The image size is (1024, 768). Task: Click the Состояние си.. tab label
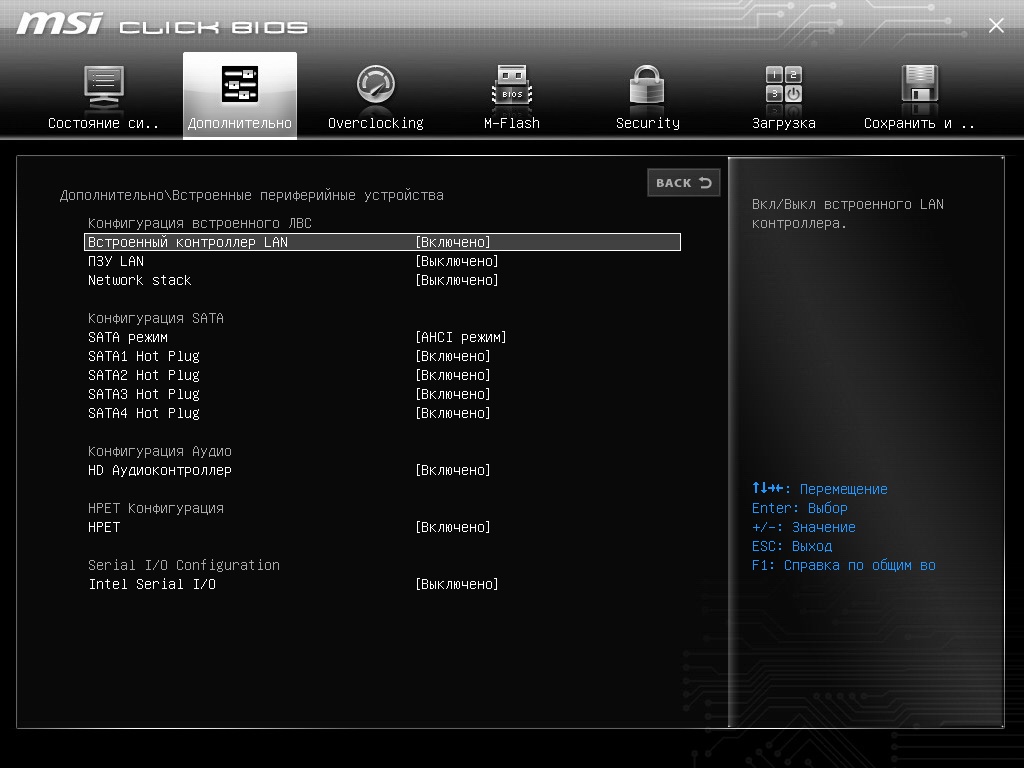point(103,123)
